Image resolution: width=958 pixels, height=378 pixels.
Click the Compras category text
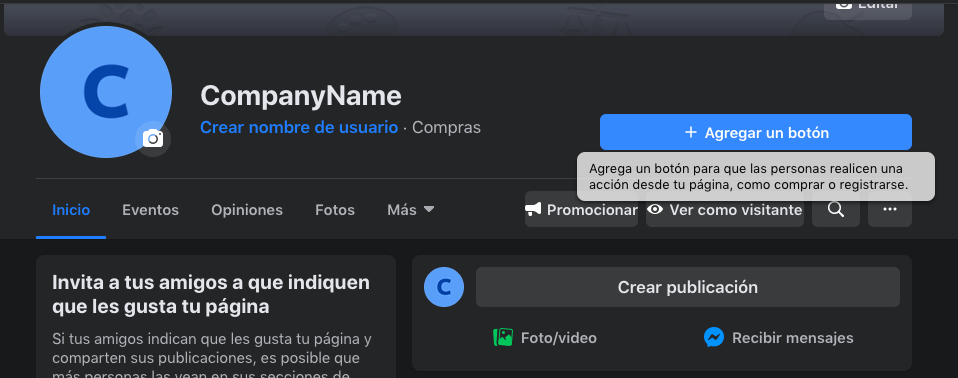[x=446, y=128]
